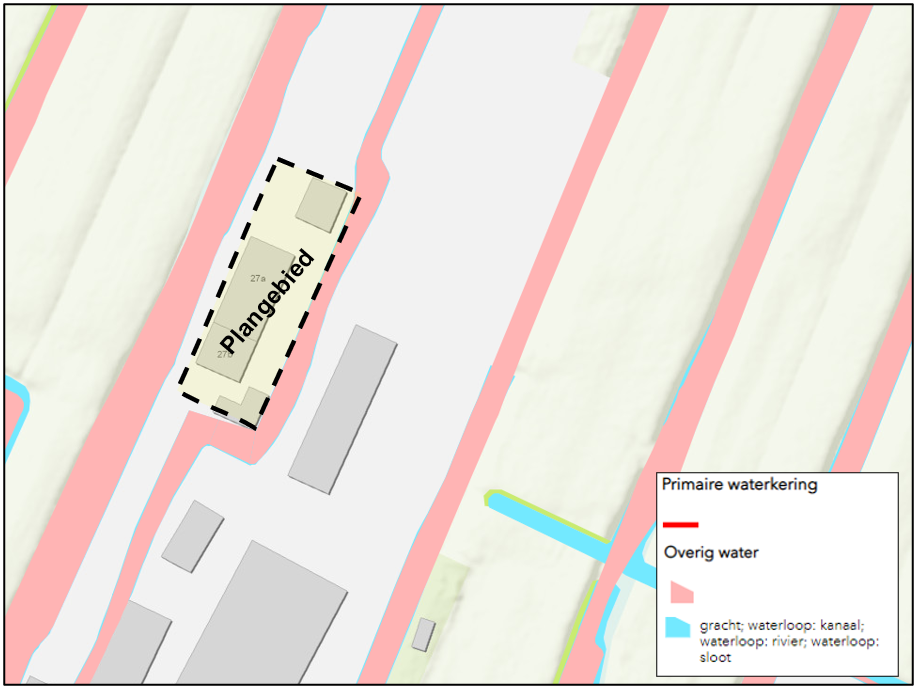
Task: Click the 'gracht; waterloop: kanaal' legend description
Action: [789, 641]
